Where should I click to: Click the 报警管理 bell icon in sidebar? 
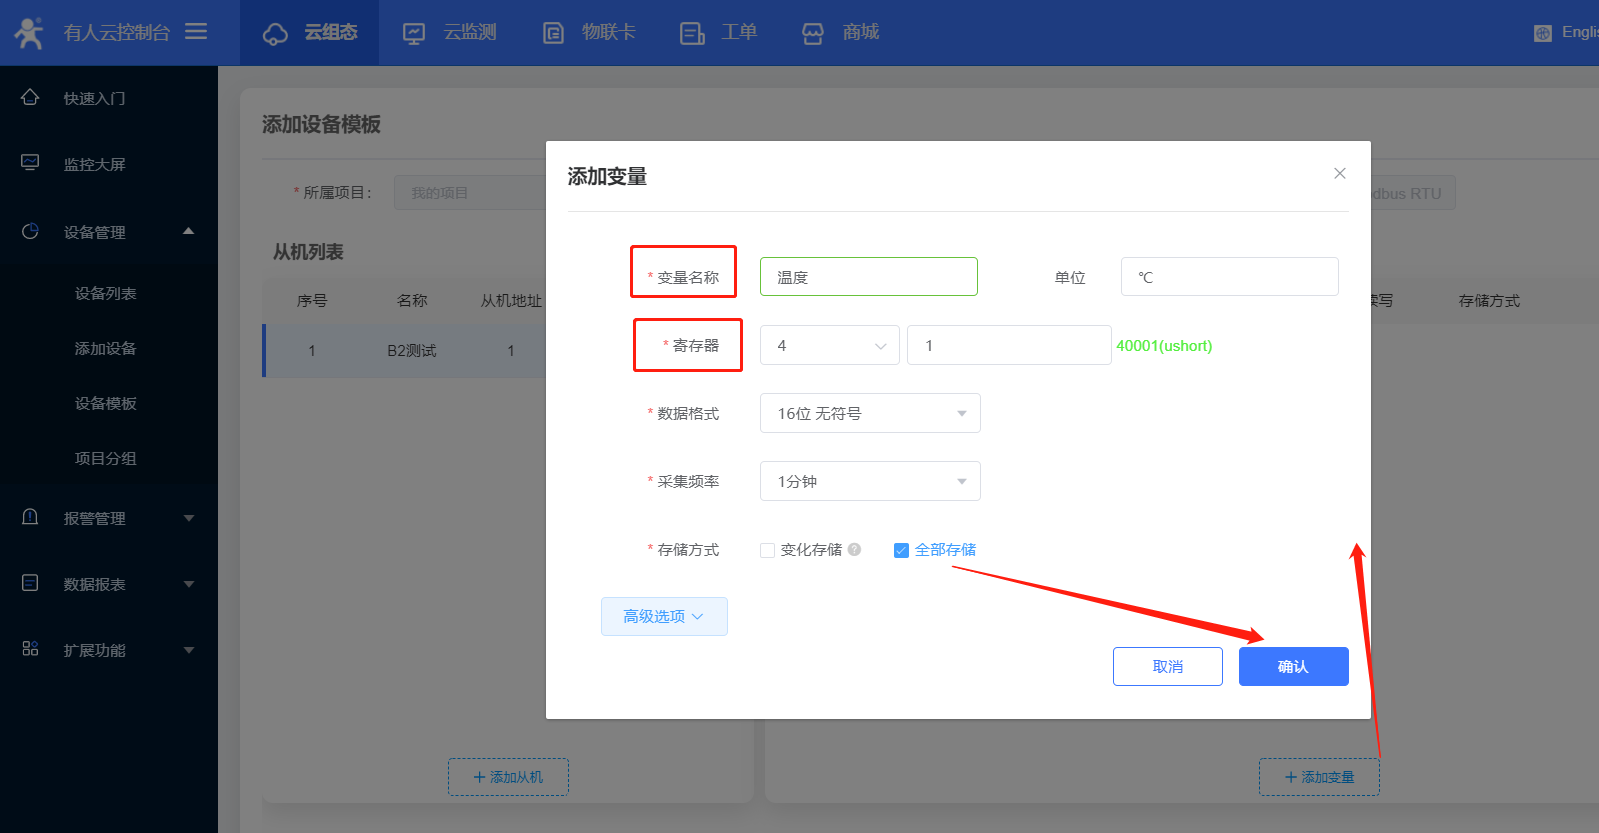point(30,517)
